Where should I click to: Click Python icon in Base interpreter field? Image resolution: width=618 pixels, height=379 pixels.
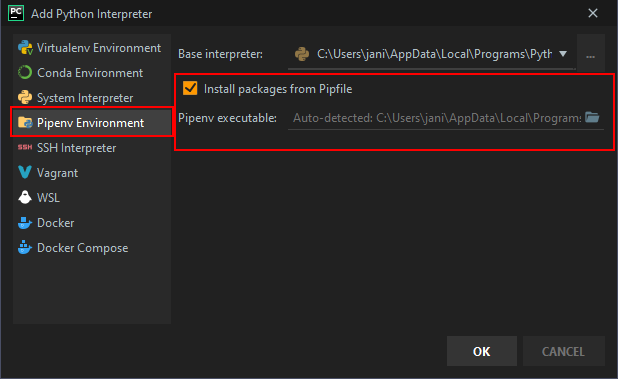[302, 54]
